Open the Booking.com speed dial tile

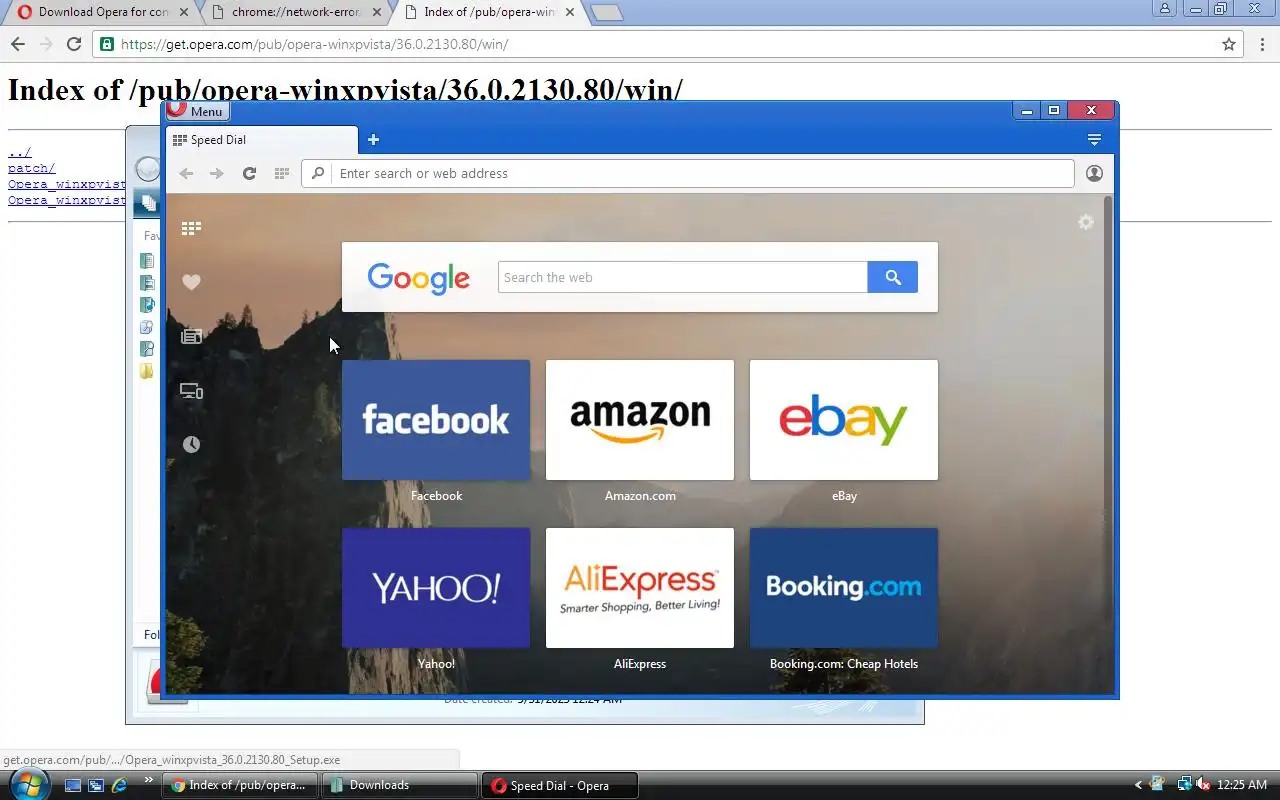pos(844,588)
